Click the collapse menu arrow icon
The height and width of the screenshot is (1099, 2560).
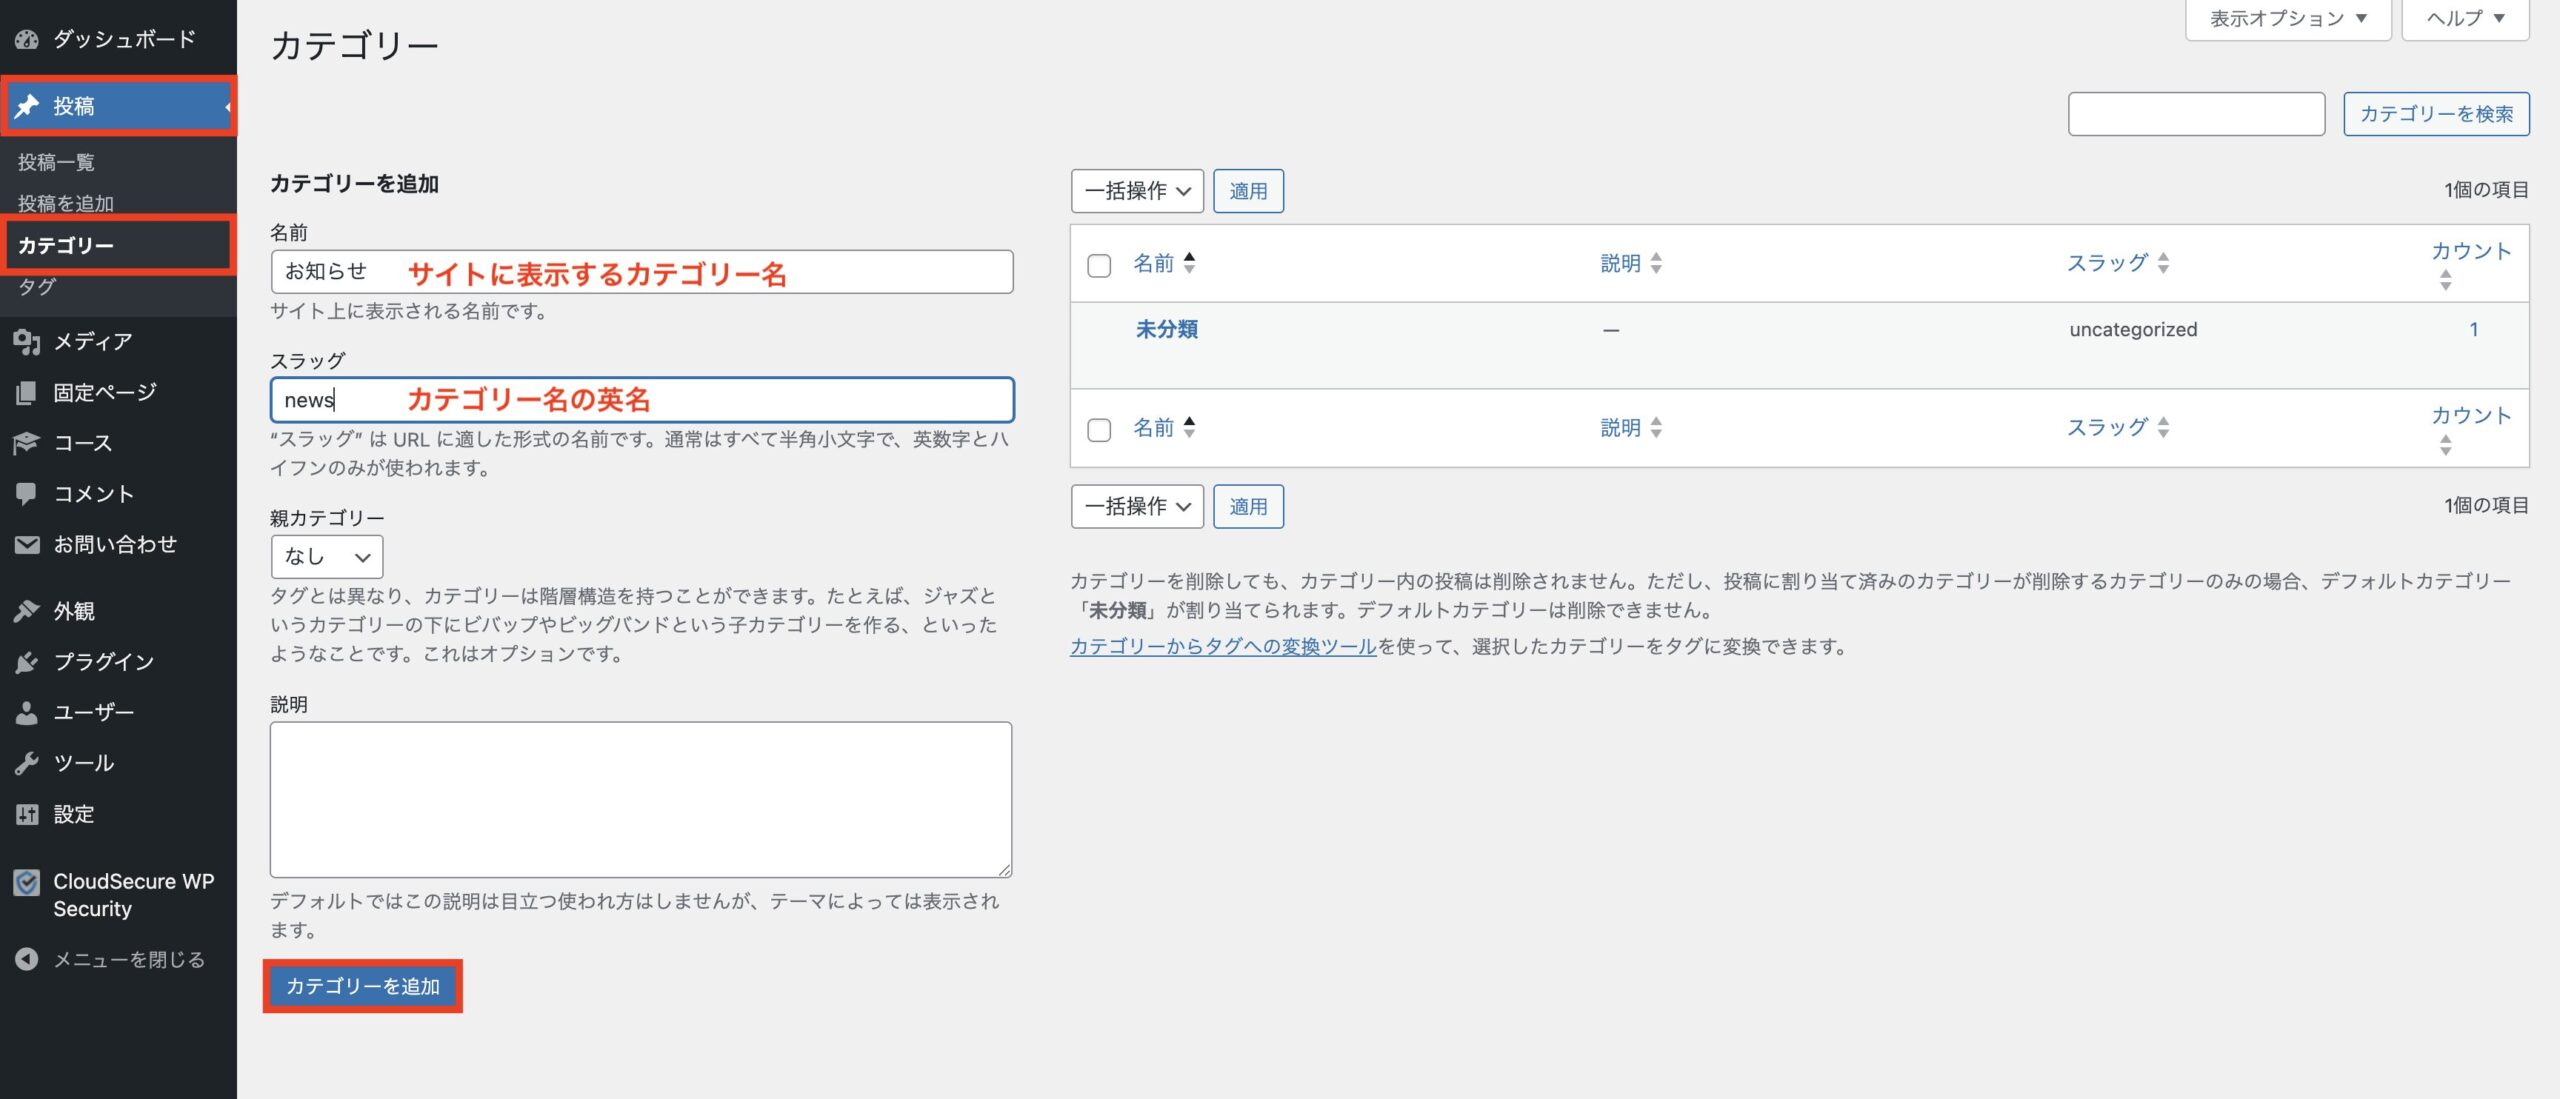[x=27, y=960]
